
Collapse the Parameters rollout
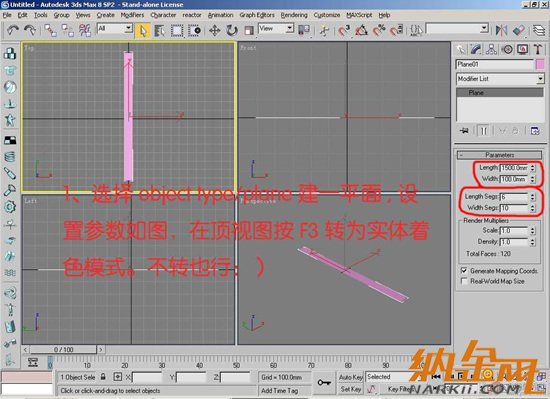point(499,155)
